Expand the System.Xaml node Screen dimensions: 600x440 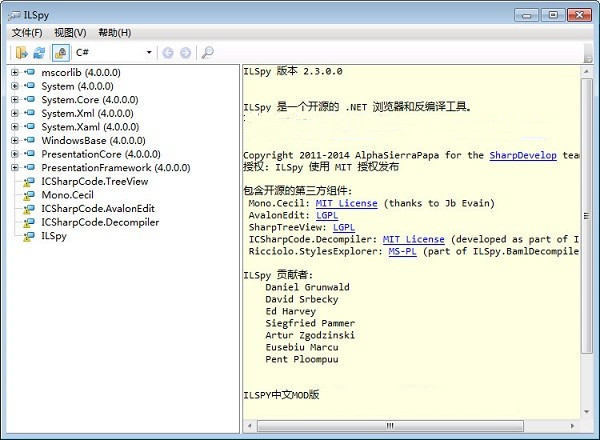tap(15, 127)
